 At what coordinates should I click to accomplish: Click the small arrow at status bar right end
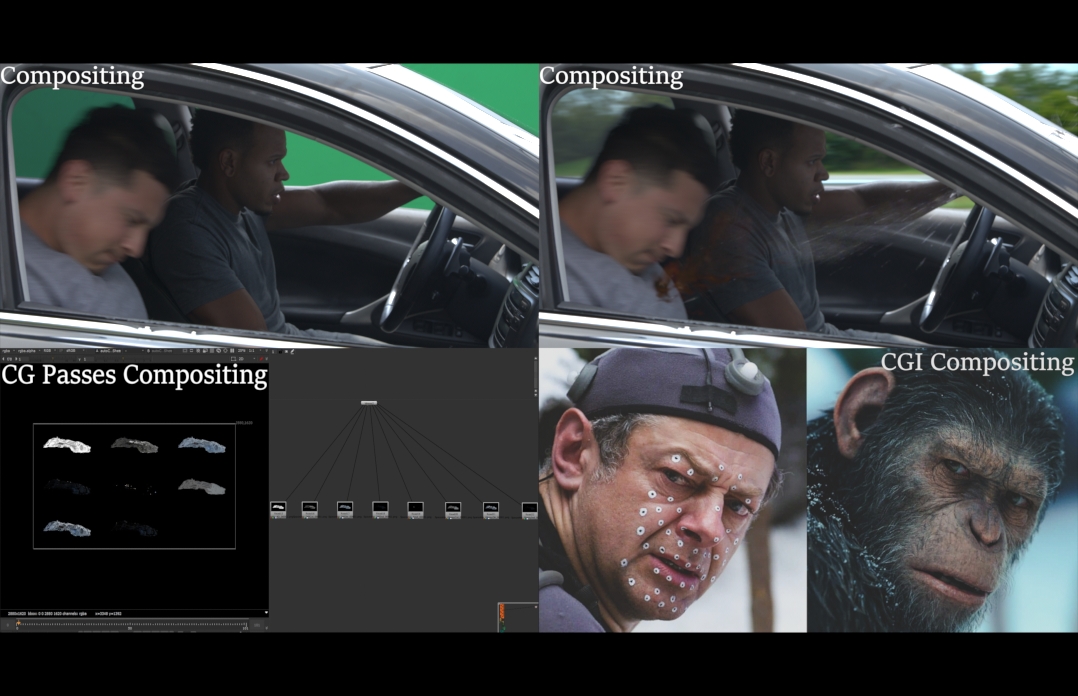[x=266, y=613]
